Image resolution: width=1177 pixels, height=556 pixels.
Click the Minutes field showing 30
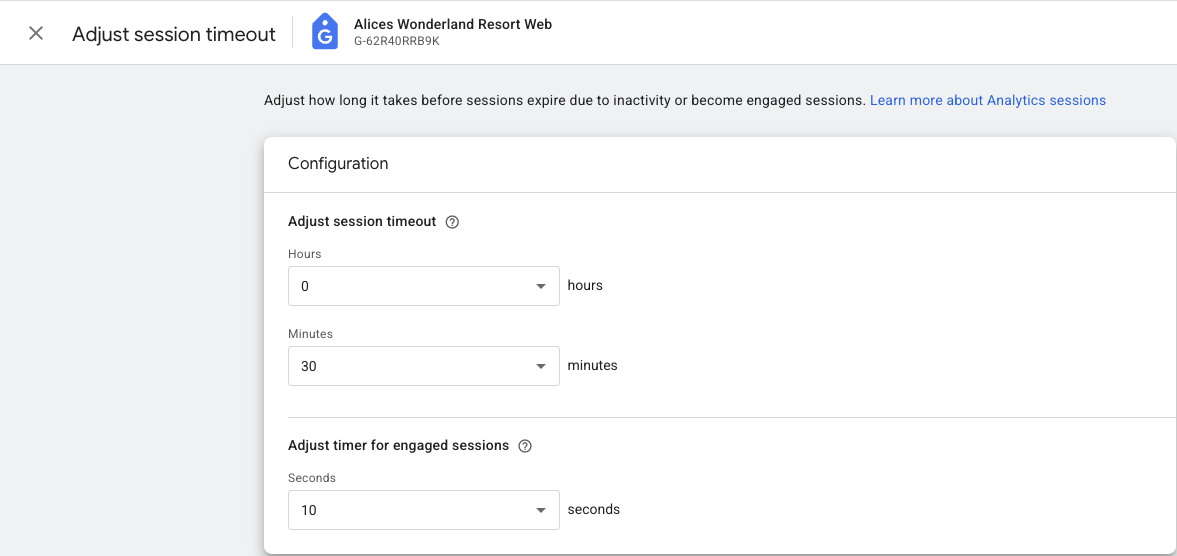pos(410,366)
